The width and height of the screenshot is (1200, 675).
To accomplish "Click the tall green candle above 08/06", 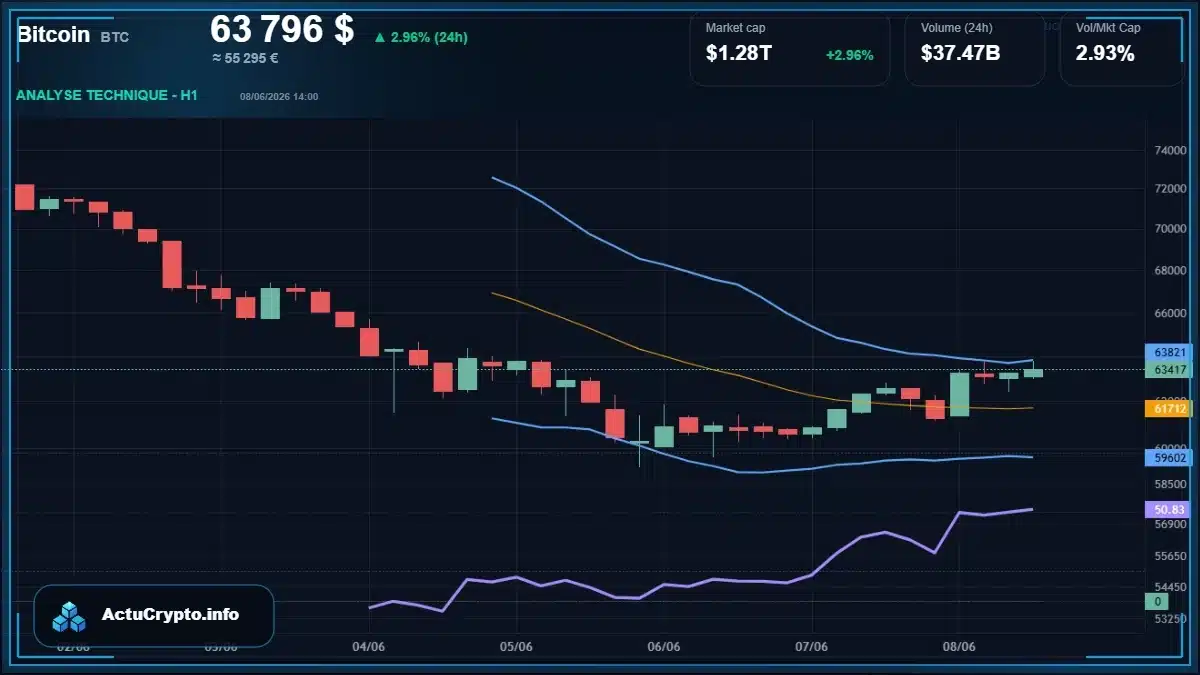I will tap(959, 394).
